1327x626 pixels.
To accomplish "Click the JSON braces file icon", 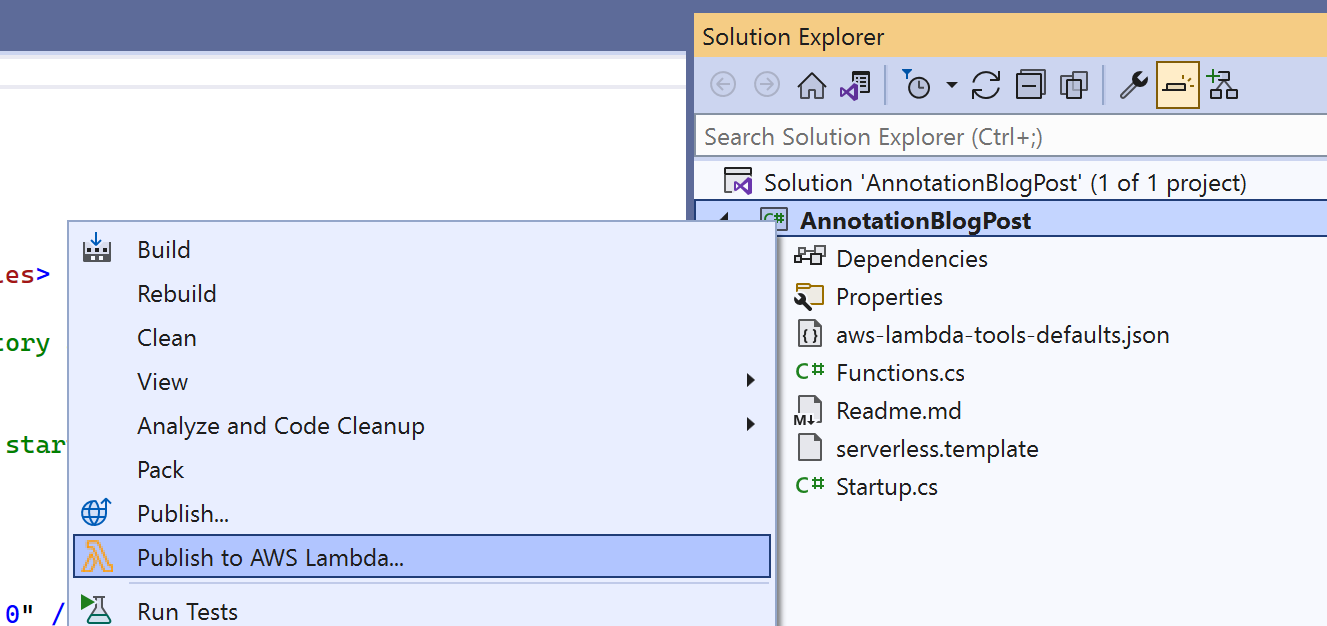I will 810,334.
